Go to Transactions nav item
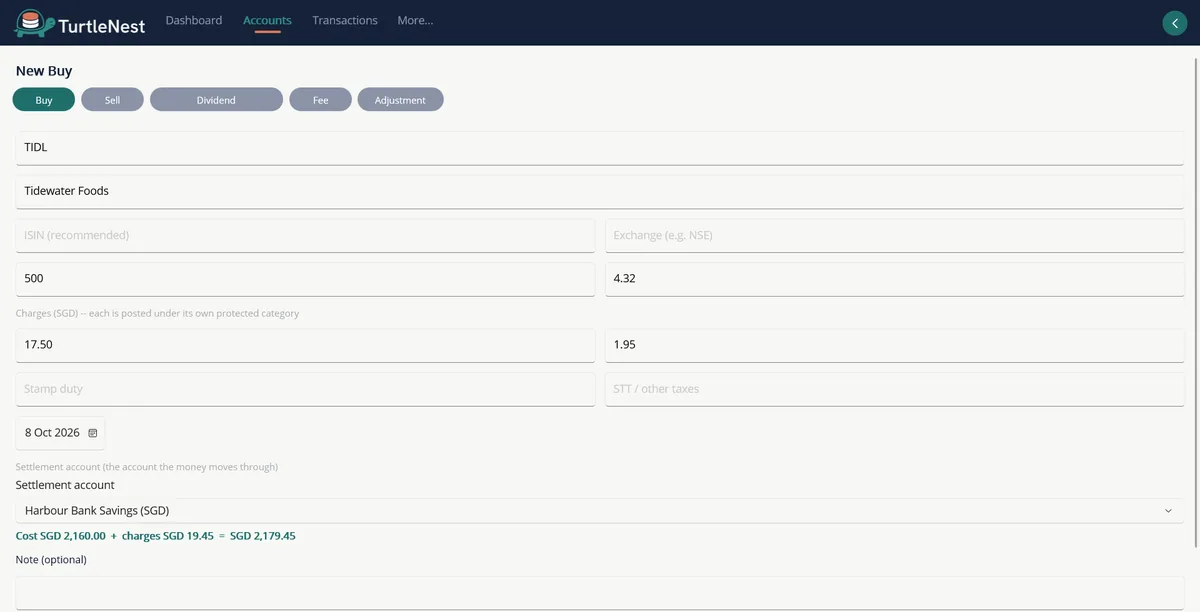The width and height of the screenshot is (1200, 612). (x=345, y=20)
